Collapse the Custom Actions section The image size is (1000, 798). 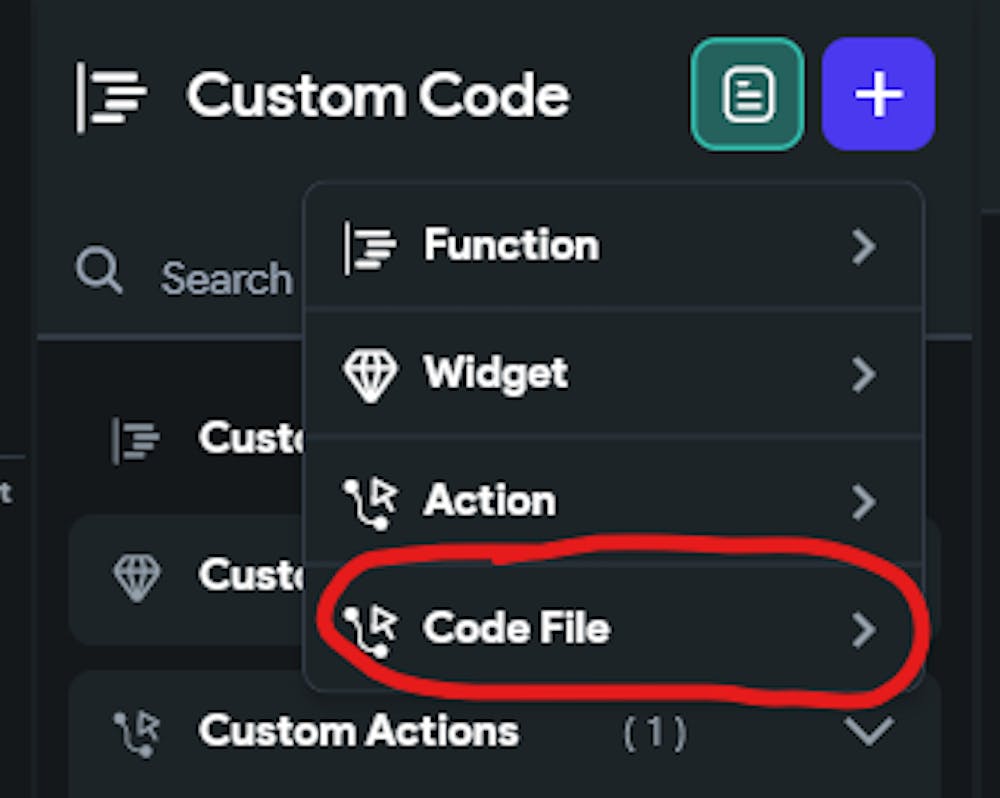pos(866,730)
